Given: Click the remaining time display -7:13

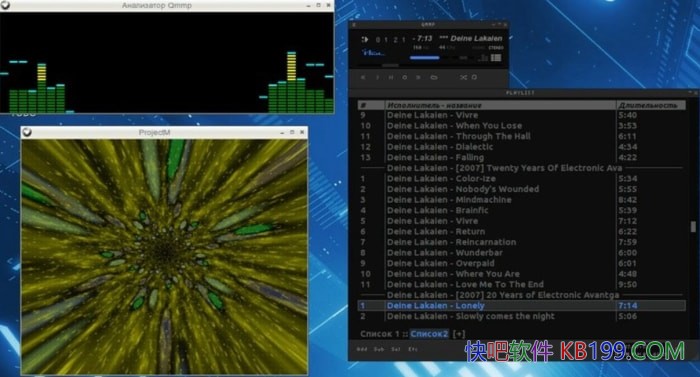Looking at the screenshot, I should [x=422, y=38].
